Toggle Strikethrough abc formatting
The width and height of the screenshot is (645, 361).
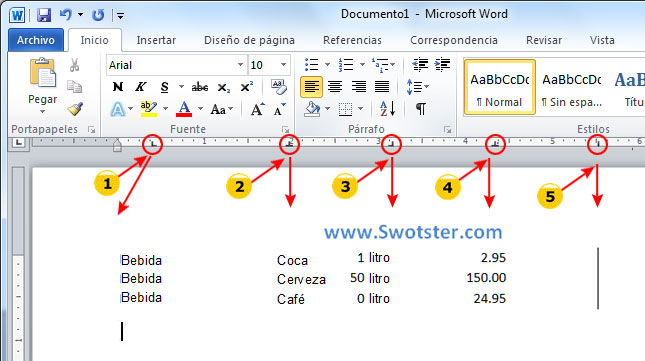pos(200,87)
